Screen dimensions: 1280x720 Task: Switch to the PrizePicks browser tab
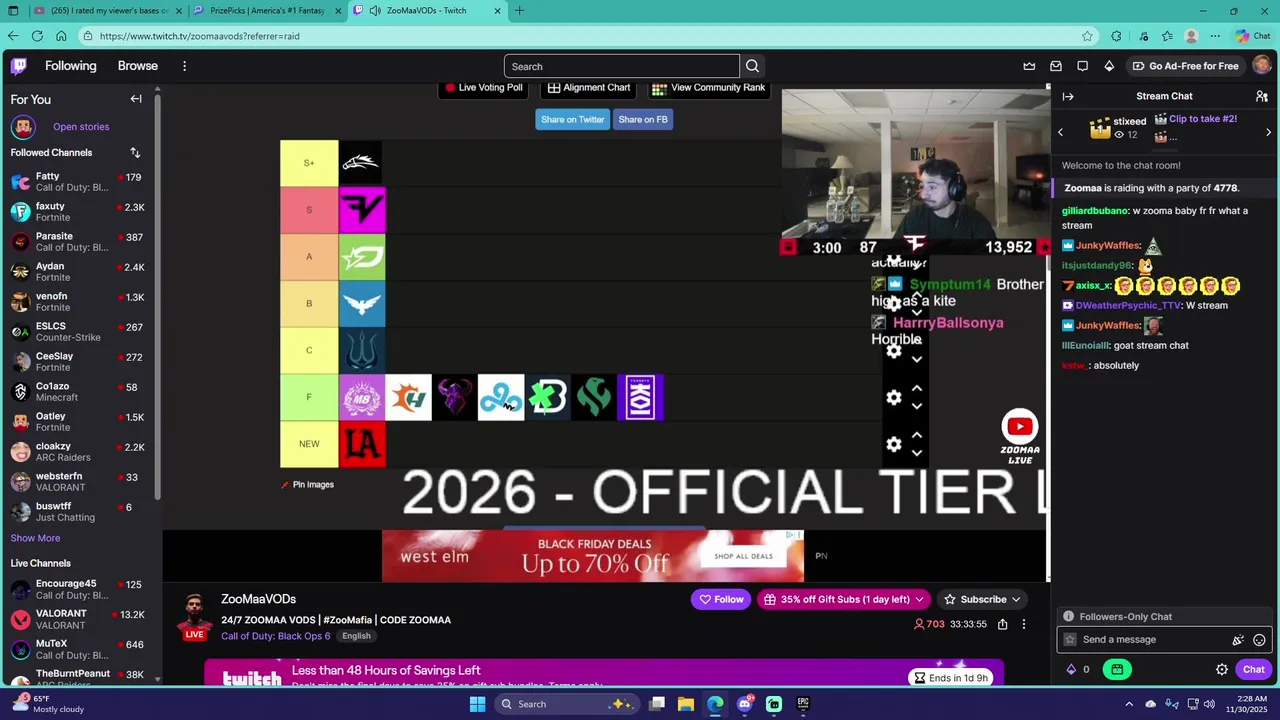pos(268,11)
